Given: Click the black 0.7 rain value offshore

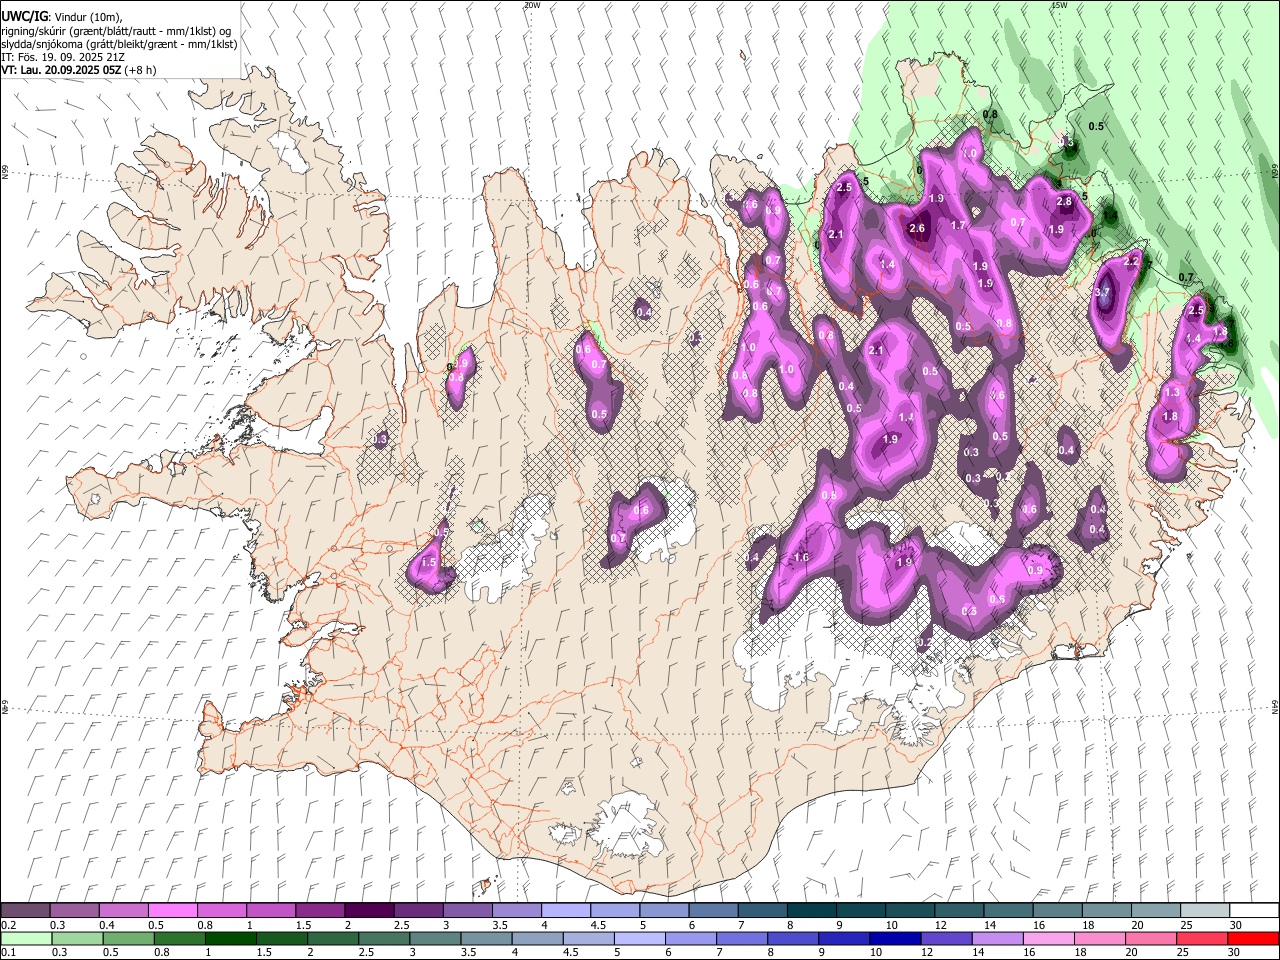Looking at the screenshot, I should (x=1186, y=278).
